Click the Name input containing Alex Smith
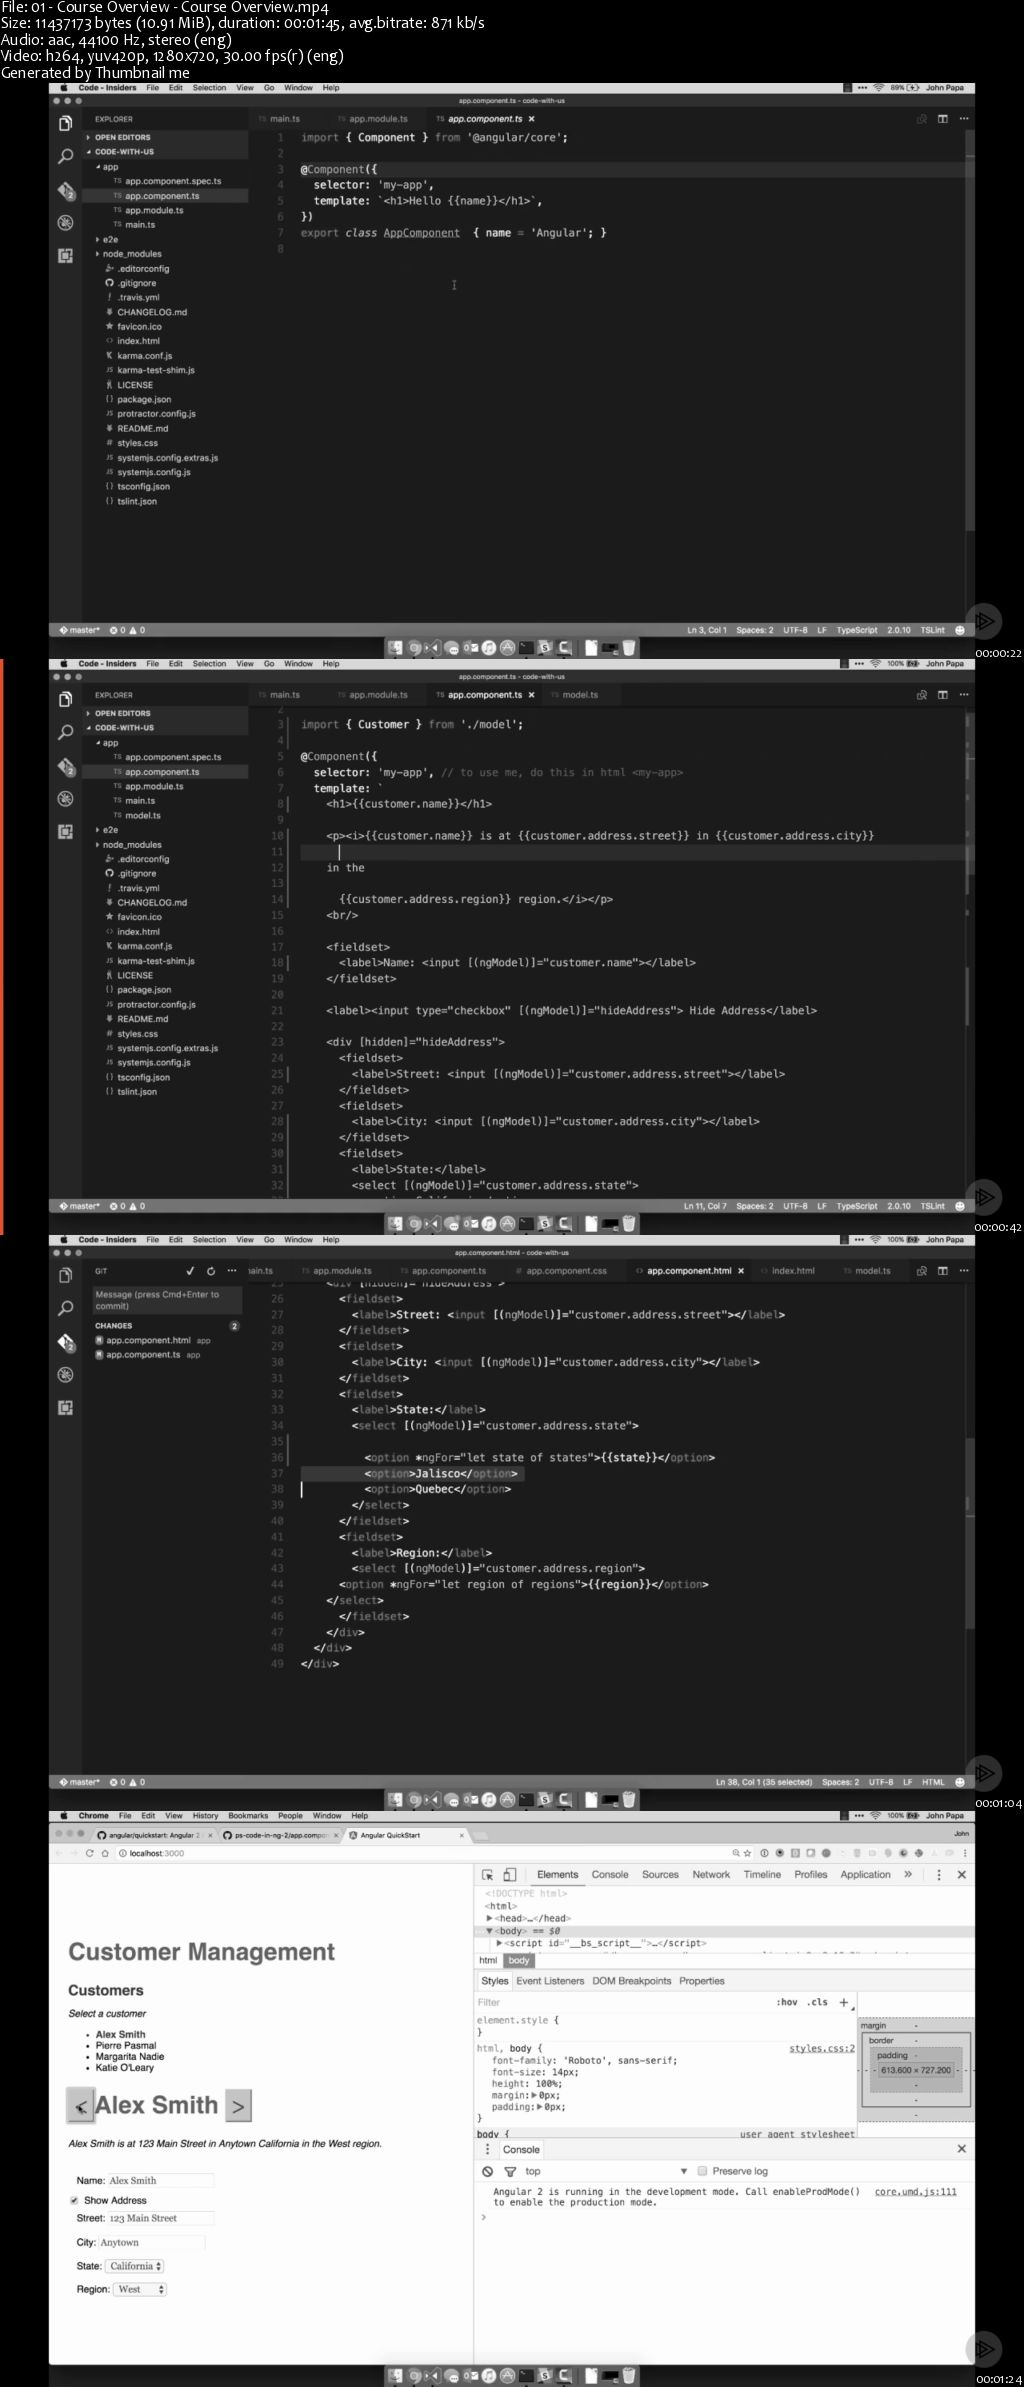 point(160,2181)
